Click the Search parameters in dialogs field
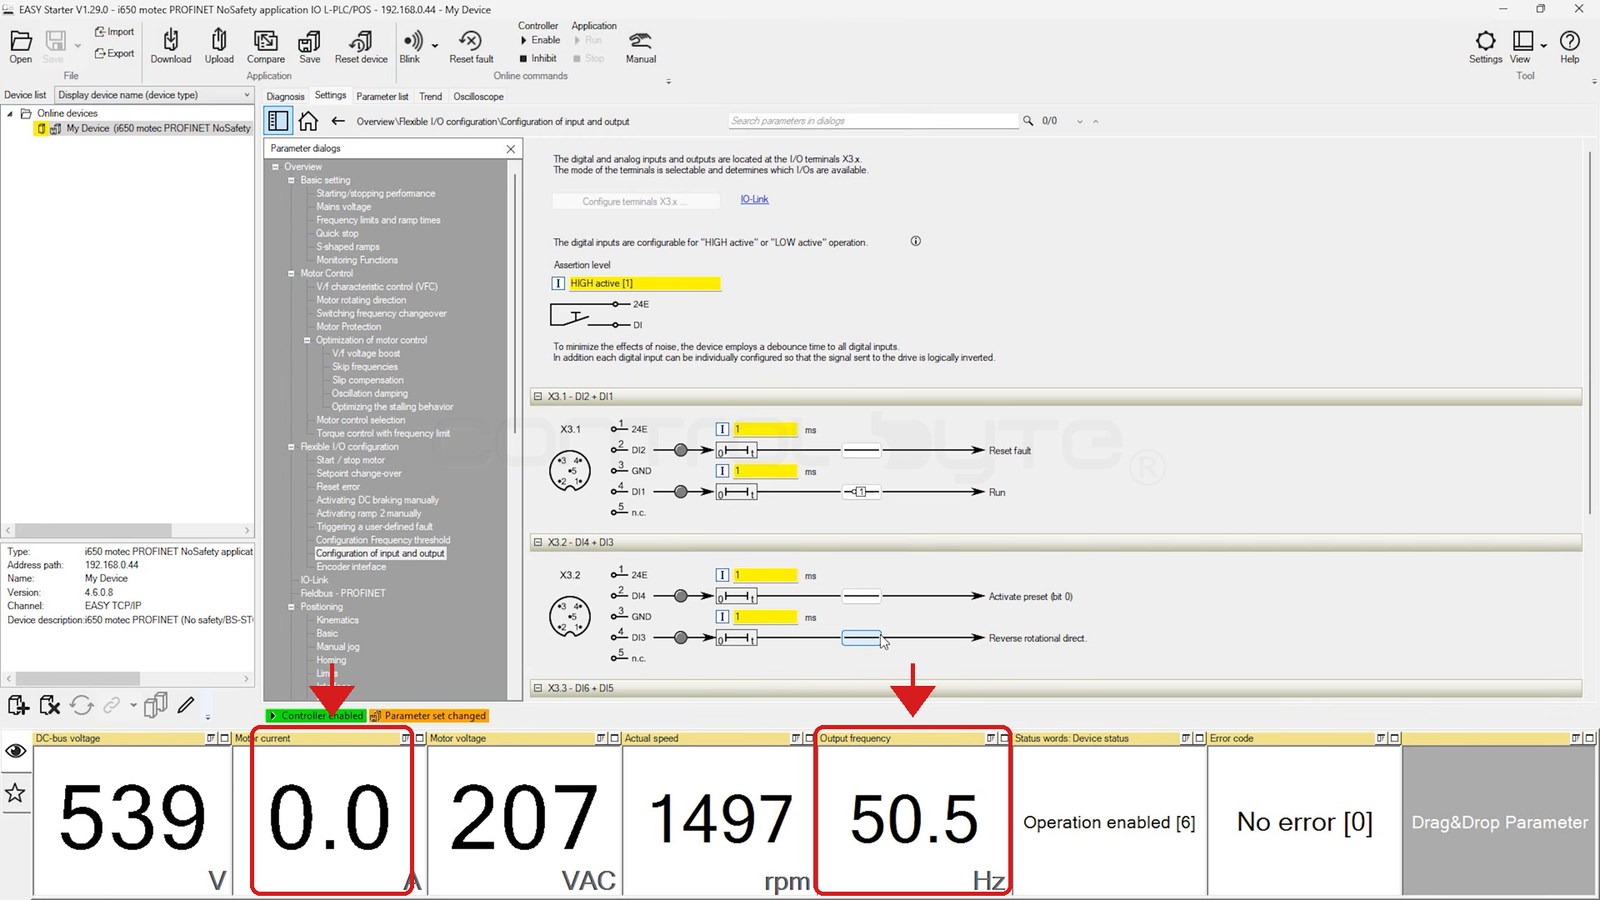Image resolution: width=1600 pixels, height=900 pixels. pyautogui.click(x=873, y=121)
